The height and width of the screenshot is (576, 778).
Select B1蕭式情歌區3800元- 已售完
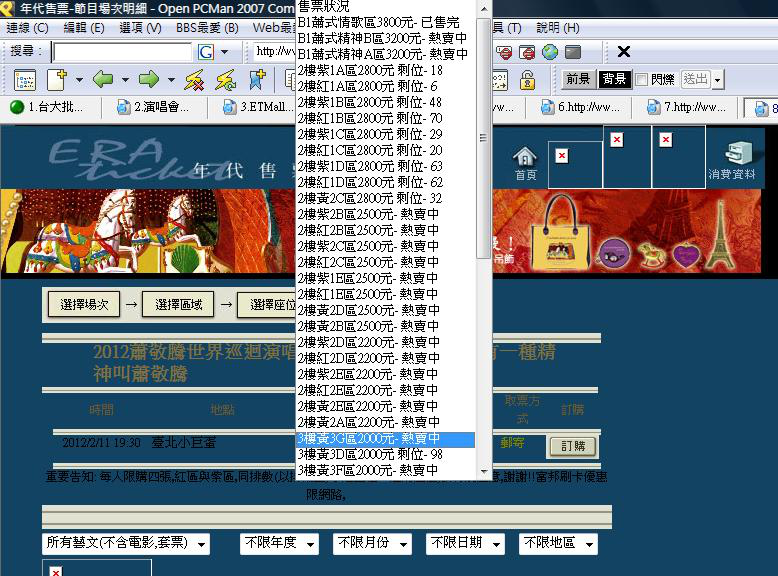tap(386, 22)
